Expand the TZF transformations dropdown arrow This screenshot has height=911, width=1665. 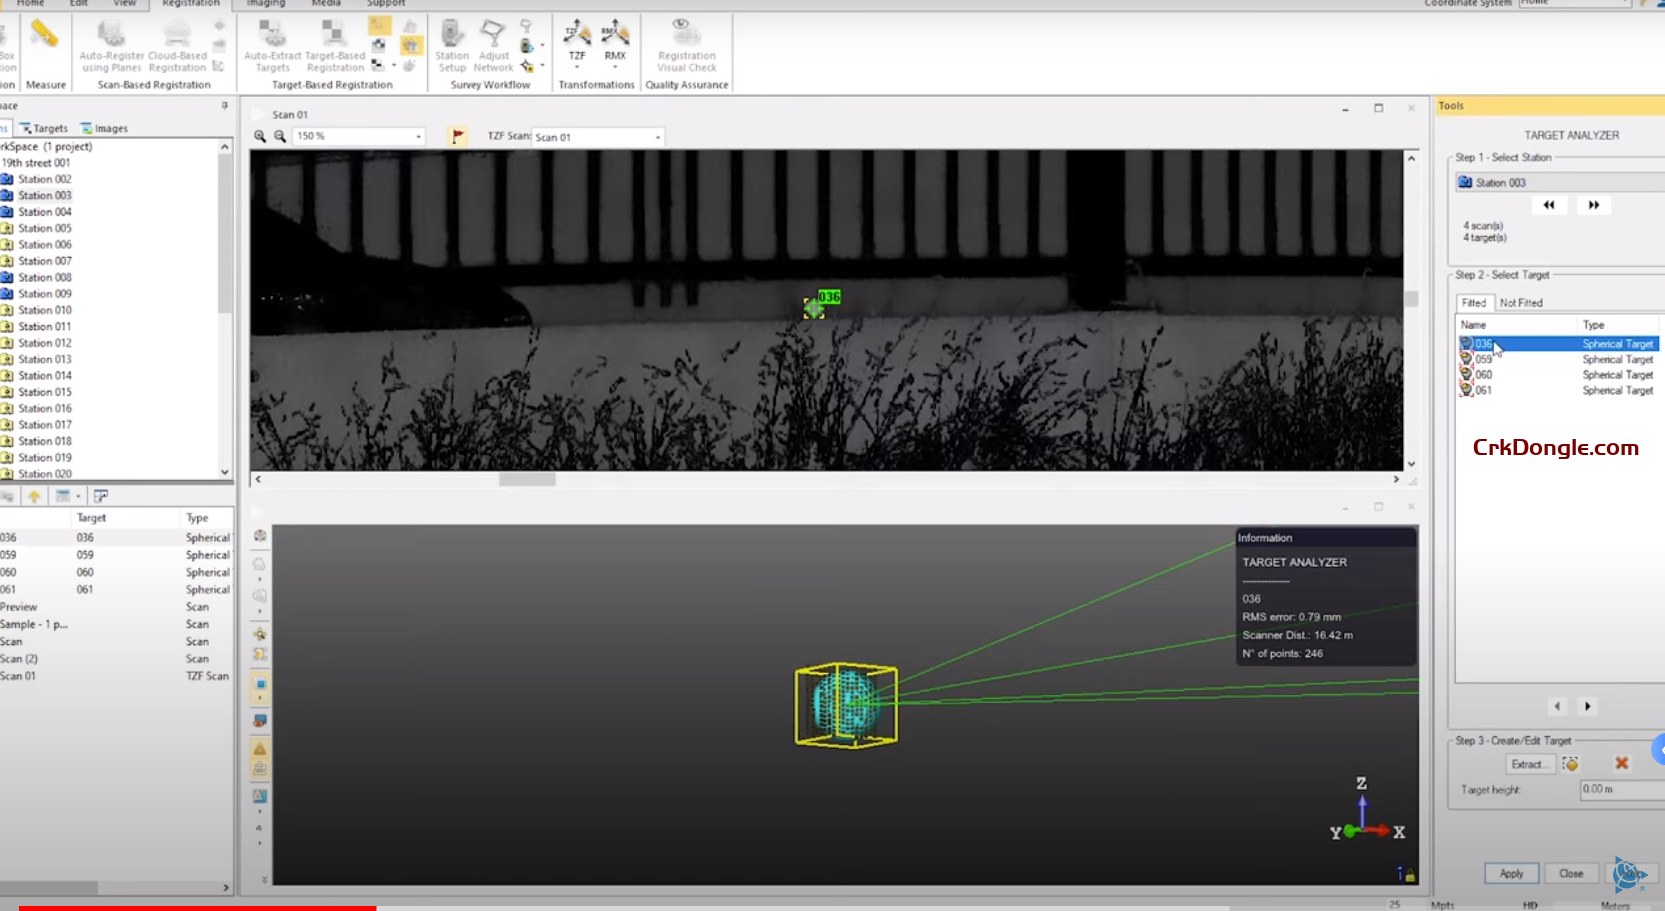[577, 65]
